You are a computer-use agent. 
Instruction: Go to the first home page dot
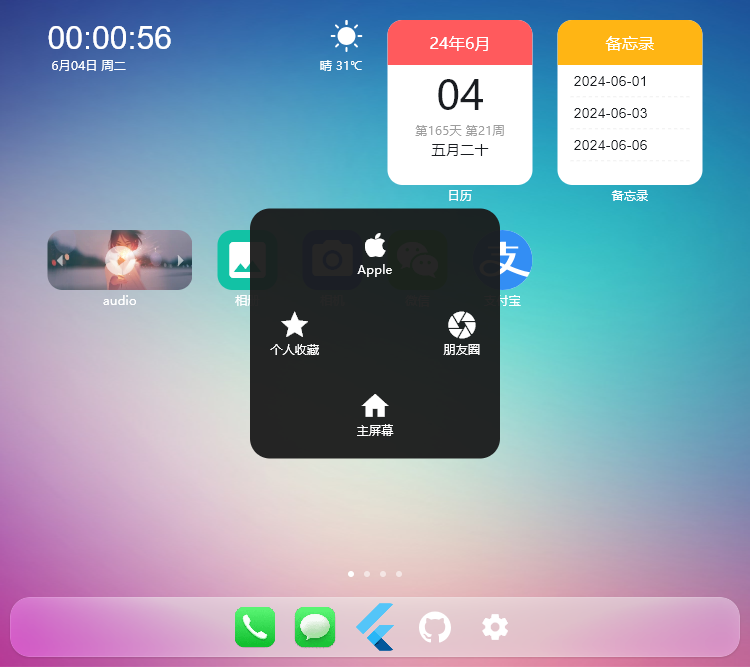point(351,574)
